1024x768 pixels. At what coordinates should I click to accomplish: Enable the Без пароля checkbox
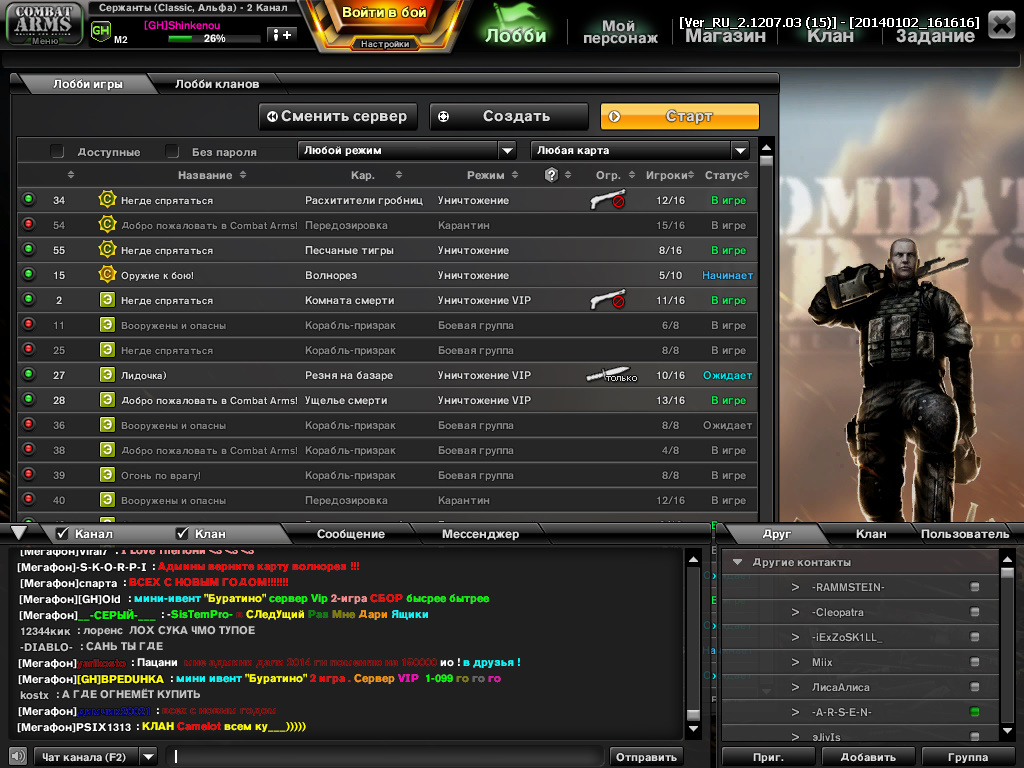[172, 152]
